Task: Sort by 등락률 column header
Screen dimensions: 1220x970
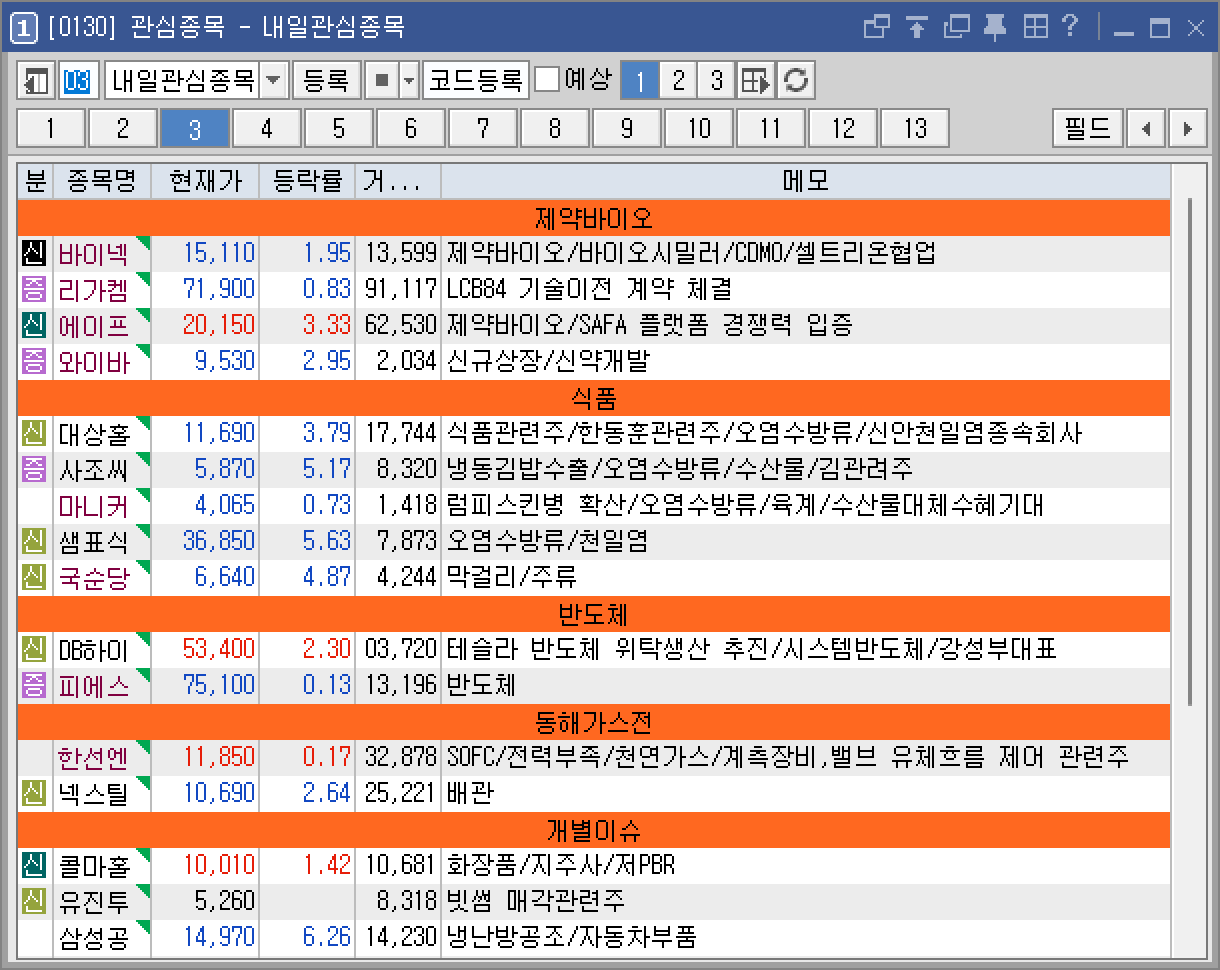Action: 307,181
